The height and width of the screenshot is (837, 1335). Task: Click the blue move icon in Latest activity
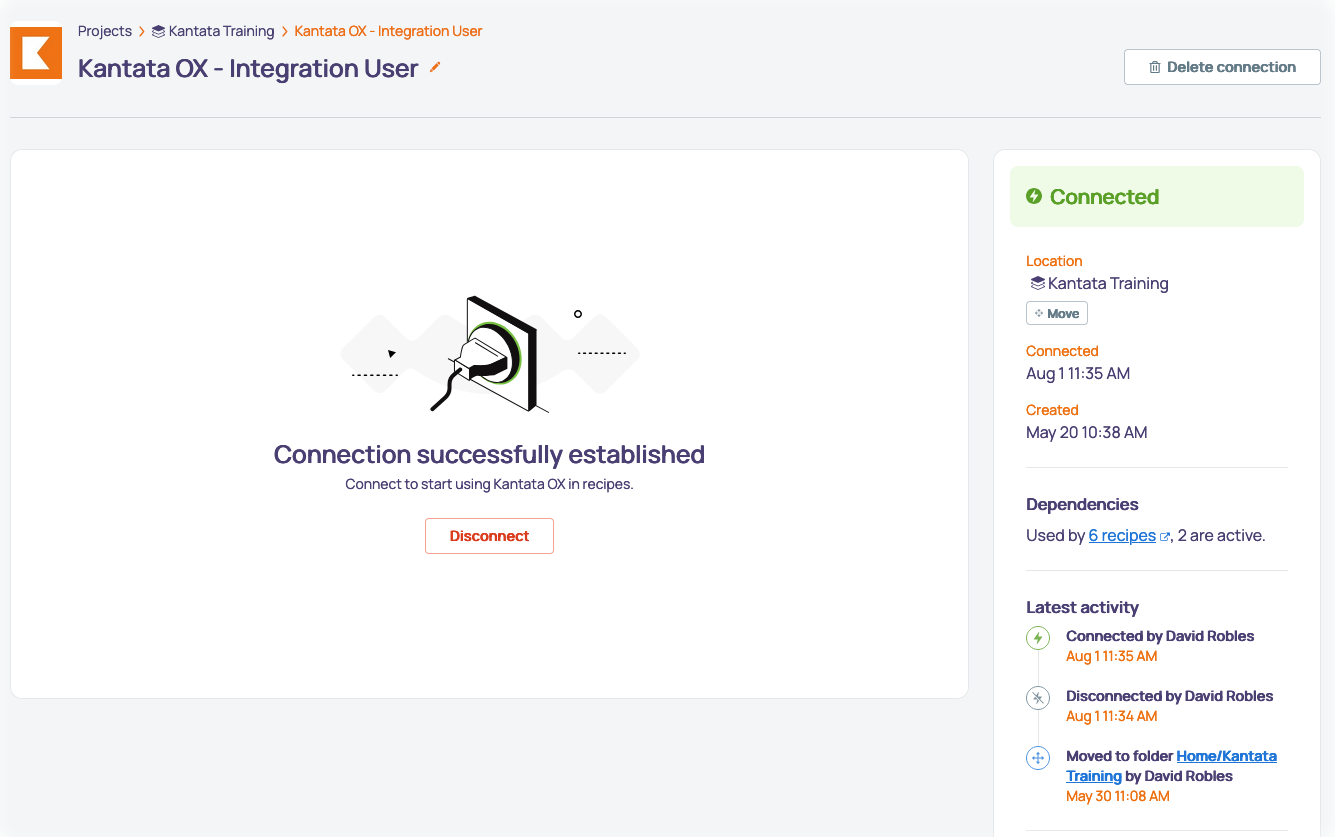[x=1038, y=758]
